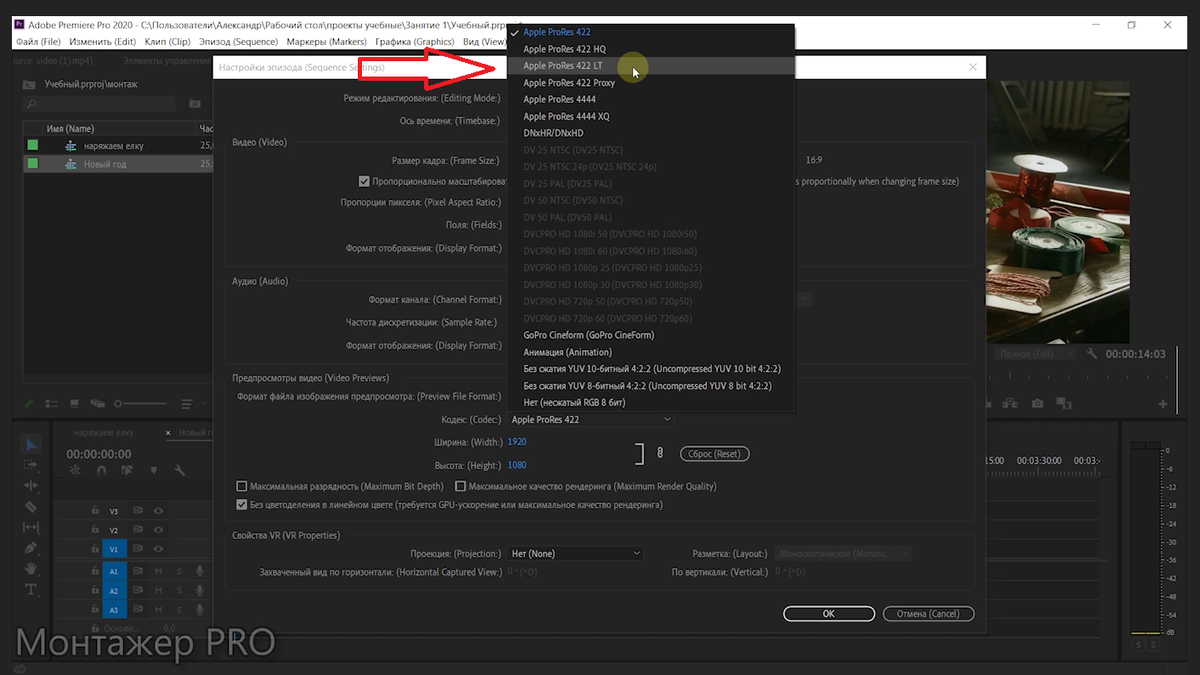1200x675 pixels.
Task: Toggle V1 track targeting button
Action: pos(114,549)
